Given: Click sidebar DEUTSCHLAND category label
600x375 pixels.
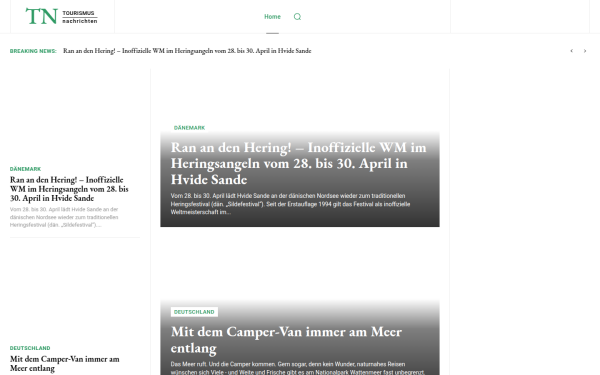Looking at the screenshot, I should click(x=30, y=348).
